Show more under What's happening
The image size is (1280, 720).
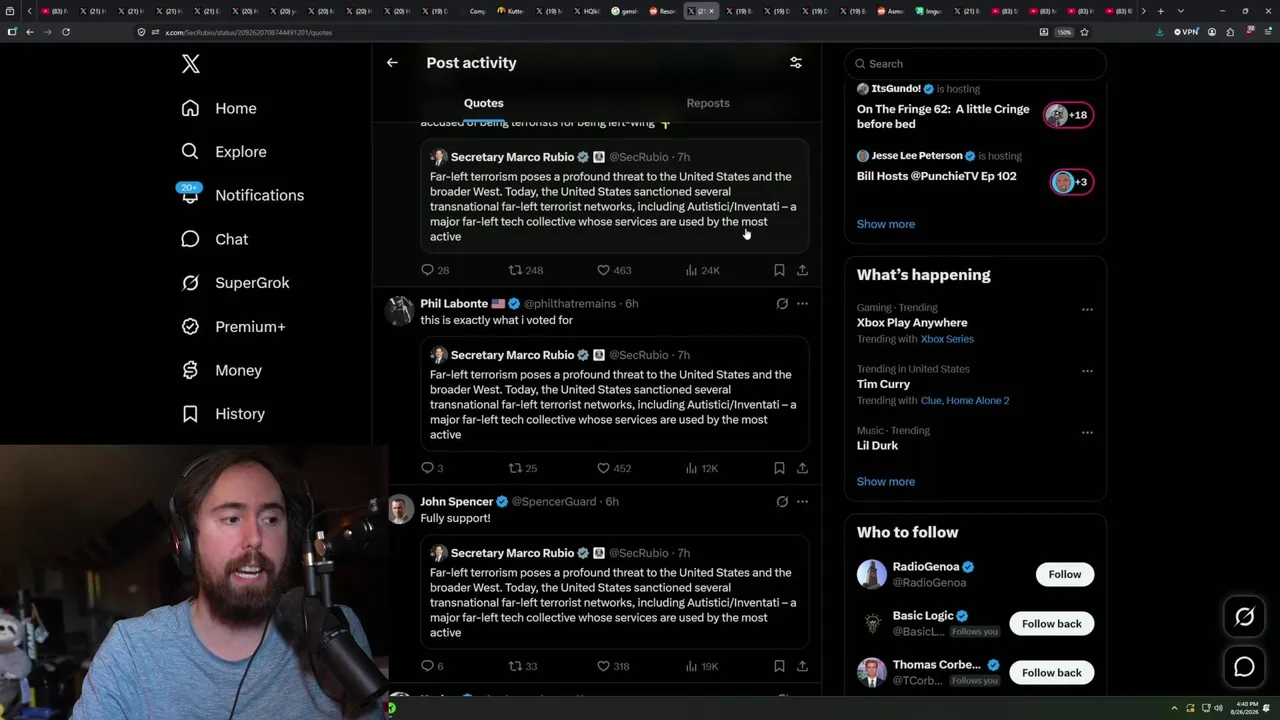pyautogui.click(x=886, y=482)
